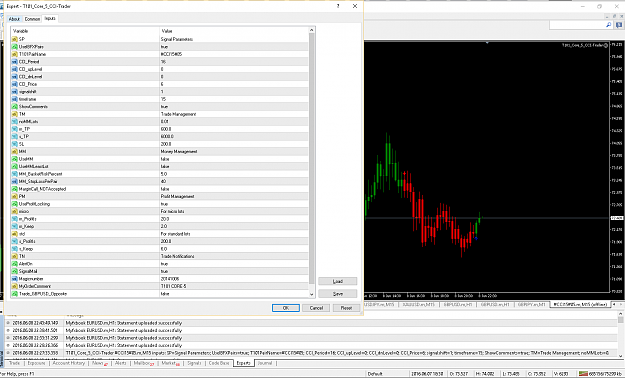Open the Signals terminal tab

(x=194, y=363)
